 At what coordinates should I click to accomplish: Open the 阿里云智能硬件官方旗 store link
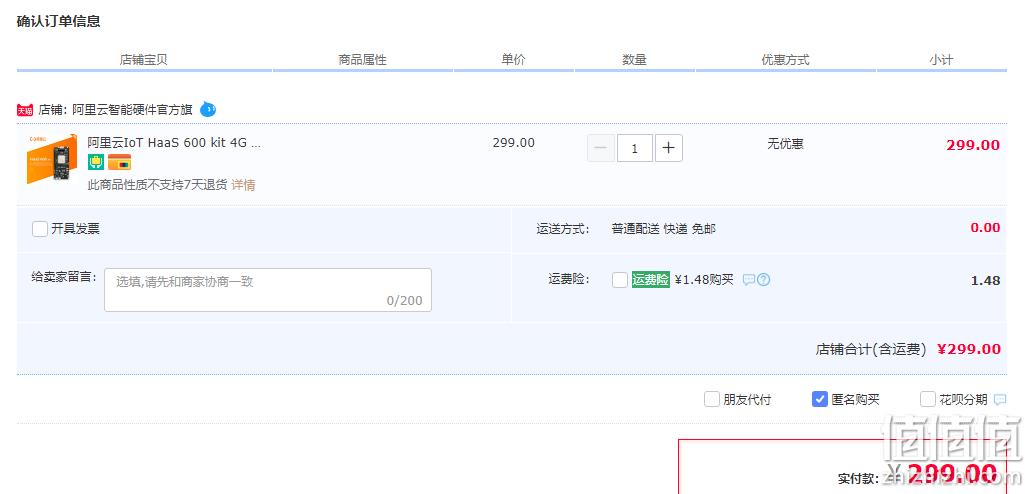point(132,110)
